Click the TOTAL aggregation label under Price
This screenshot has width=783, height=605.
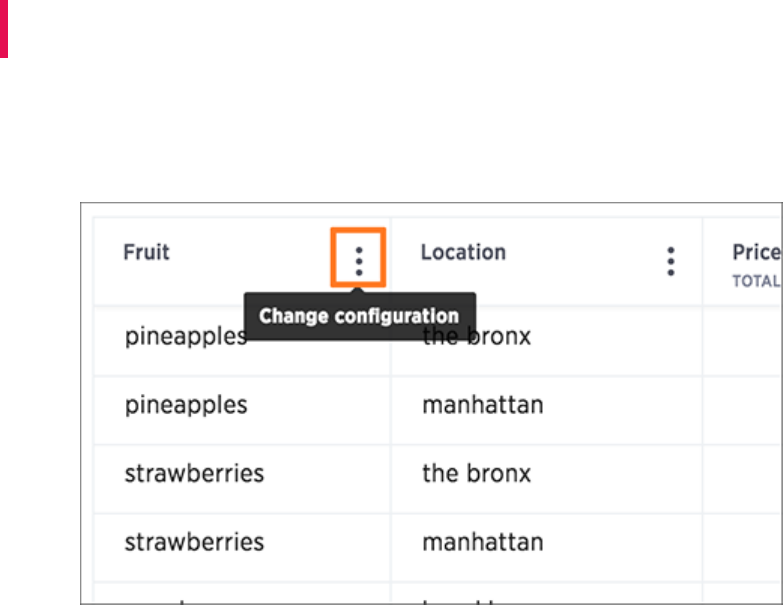click(x=756, y=281)
